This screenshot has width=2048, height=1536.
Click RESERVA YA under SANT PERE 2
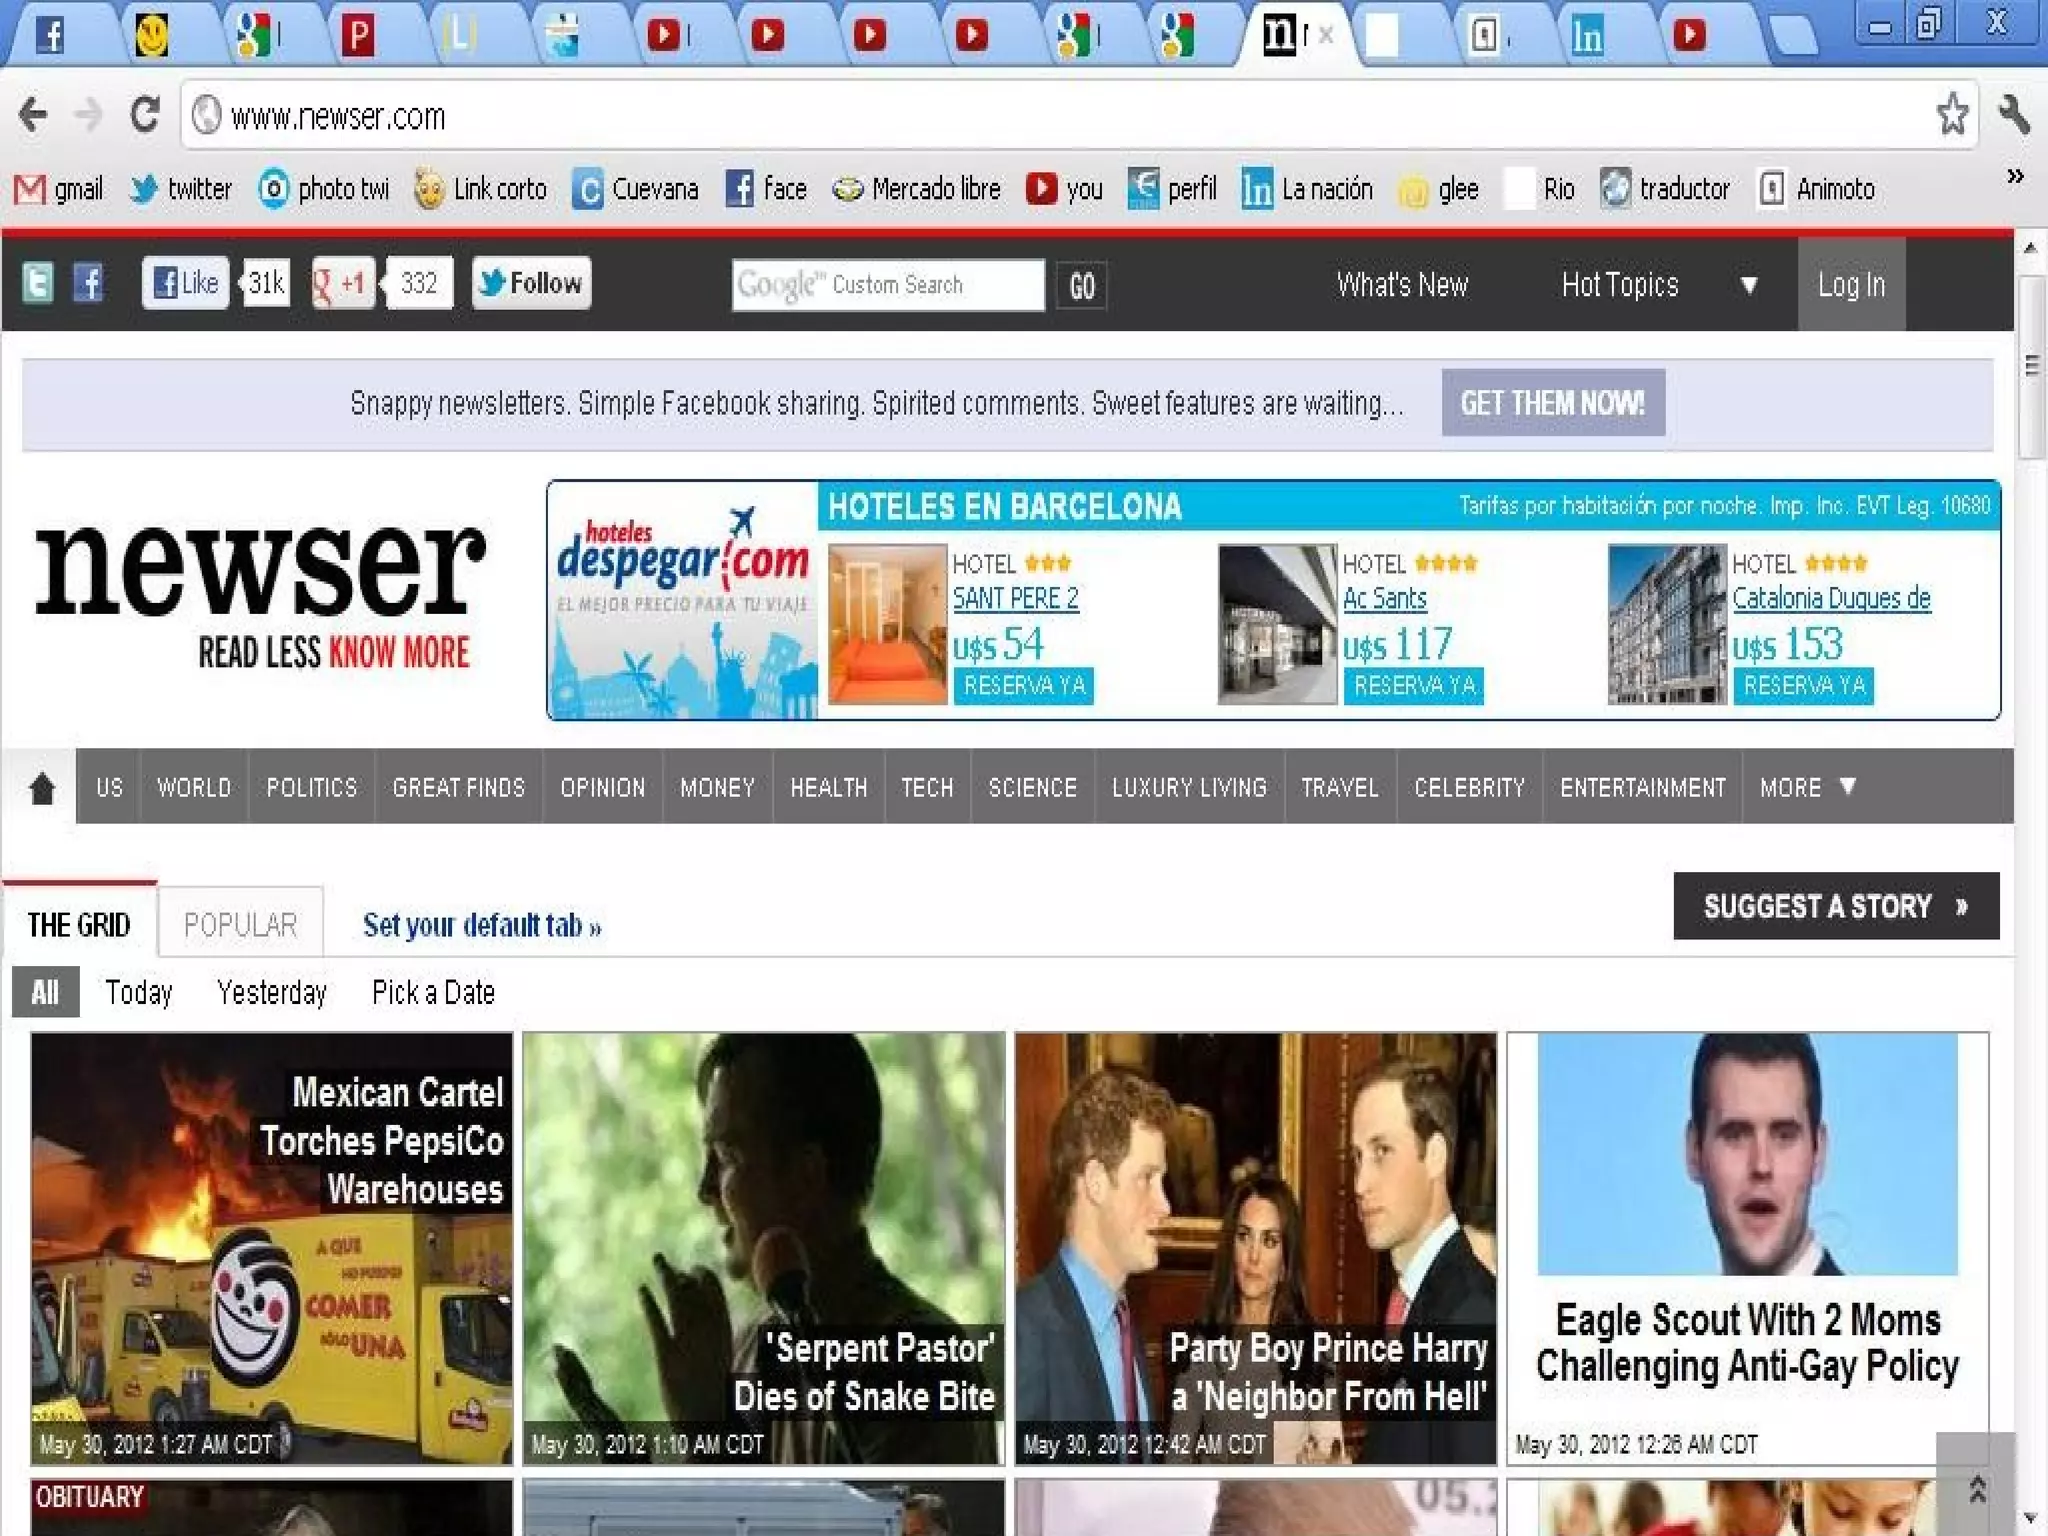pos(1023,685)
